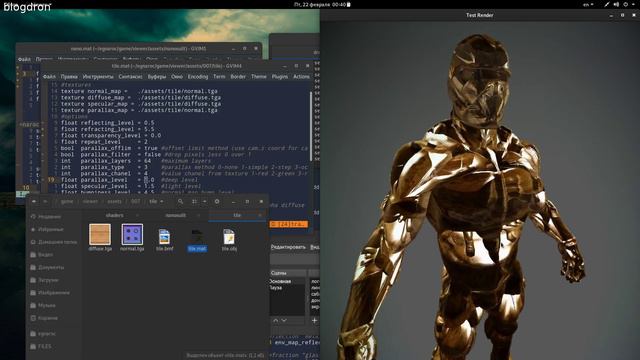
Task: Switch to the shaders tab in file manager
Action: [x=114, y=215]
